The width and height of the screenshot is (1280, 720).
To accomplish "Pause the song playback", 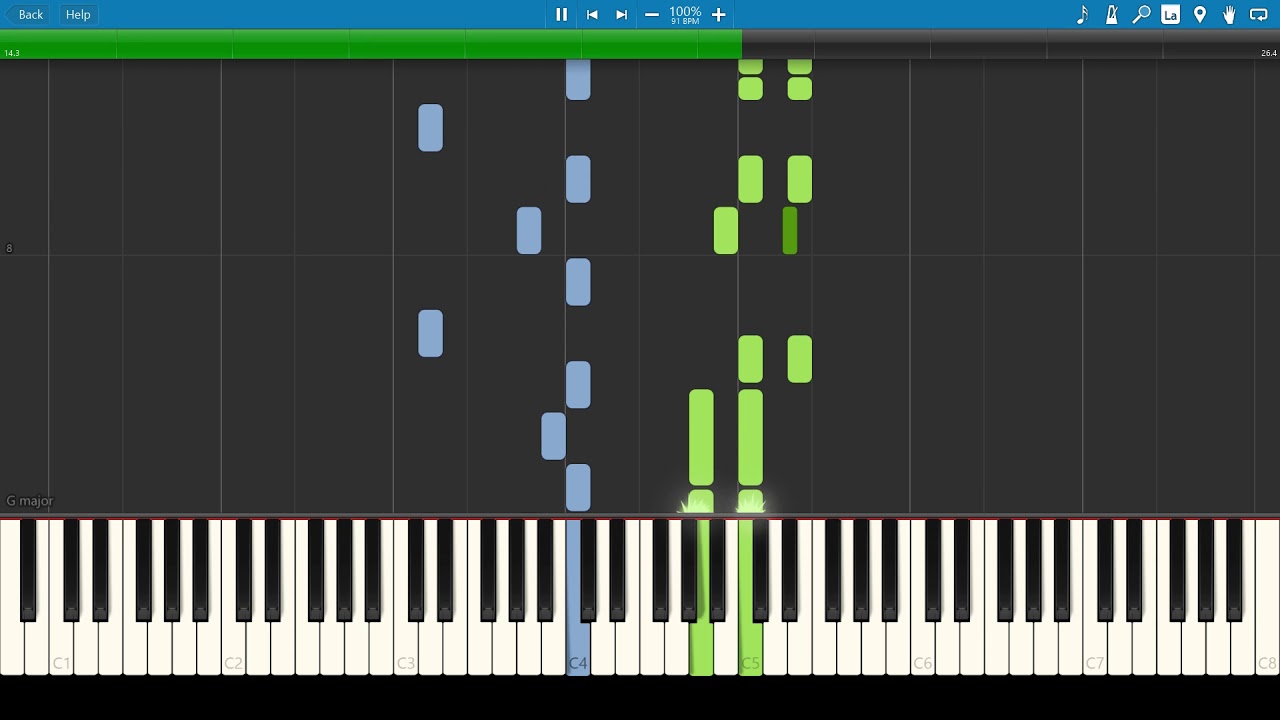I will tap(561, 14).
